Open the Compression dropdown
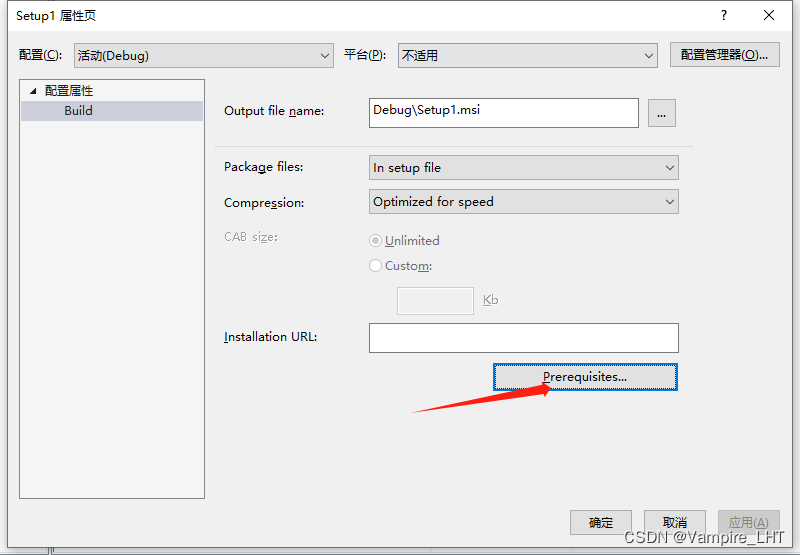Viewport: 800px width, 555px height. click(x=523, y=202)
